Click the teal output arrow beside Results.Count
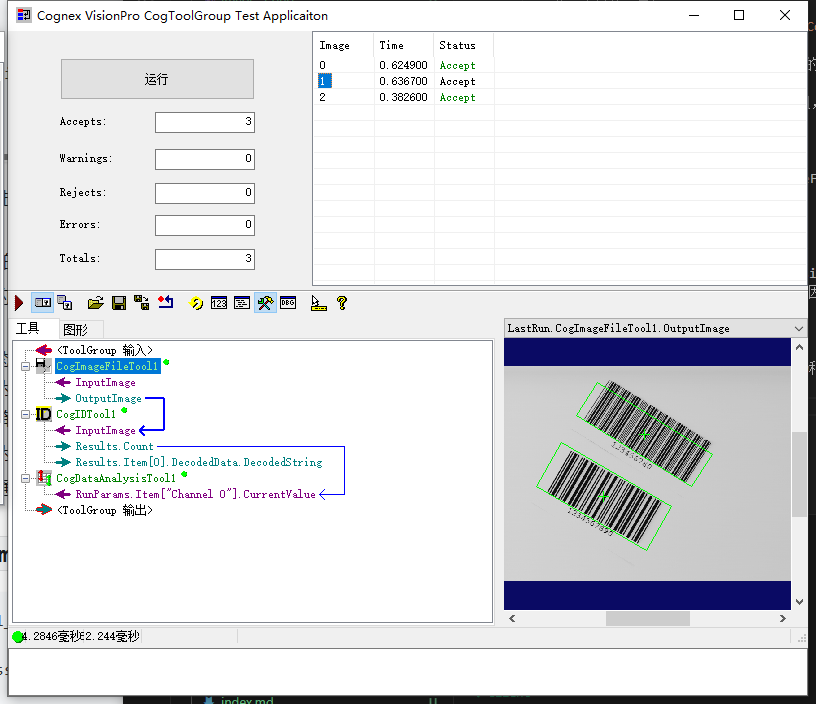Screen dimensions: 816x704 pos(63,446)
